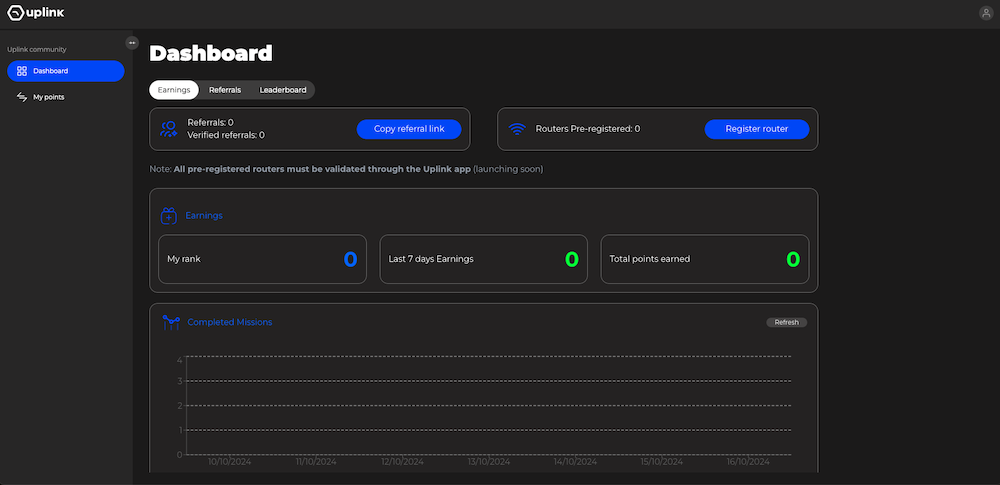Click the 'Uplink community' sidebar heading
The image size is (1000, 485).
[x=37, y=49]
